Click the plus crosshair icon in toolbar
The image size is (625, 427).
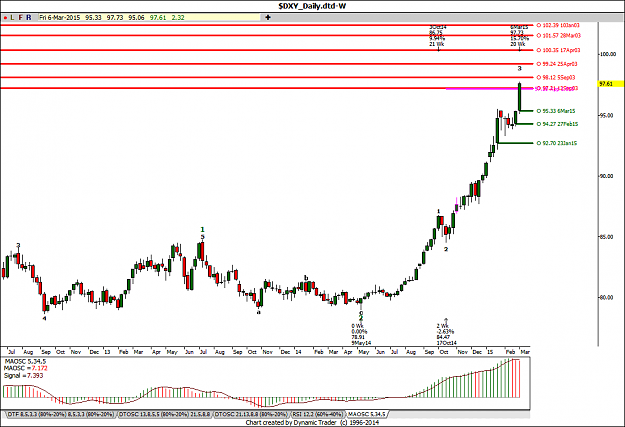pos(268,18)
